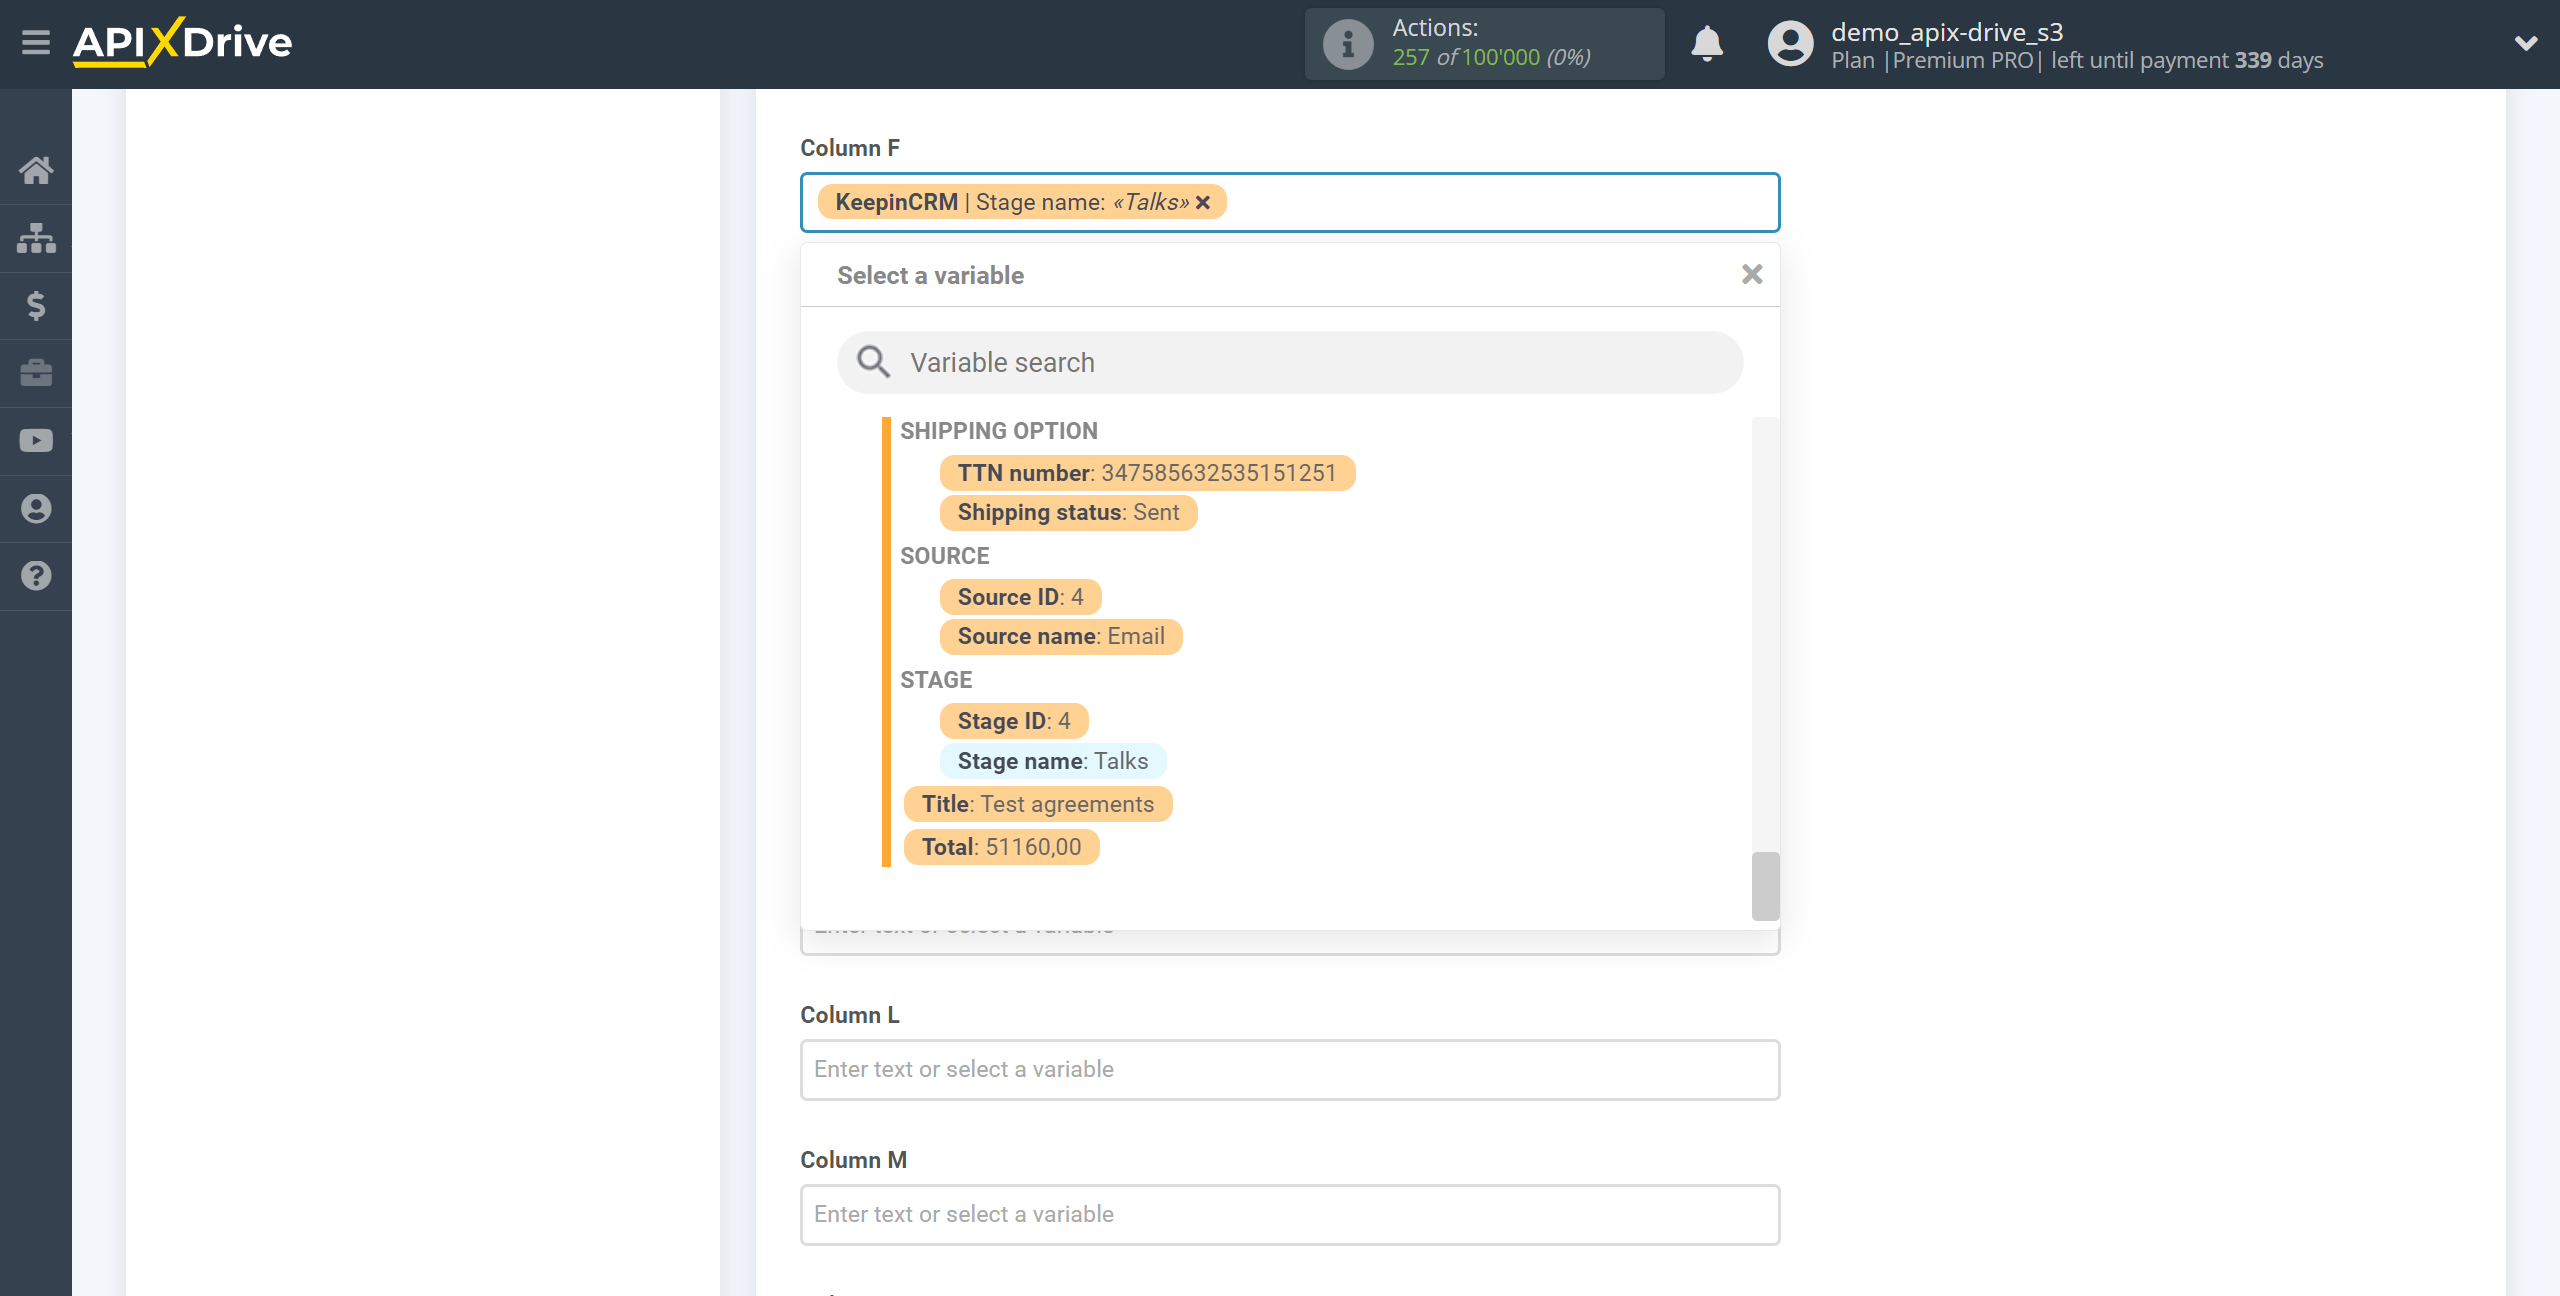Open the help question mark icon
2560x1296 pixels.
coord(36,576)
